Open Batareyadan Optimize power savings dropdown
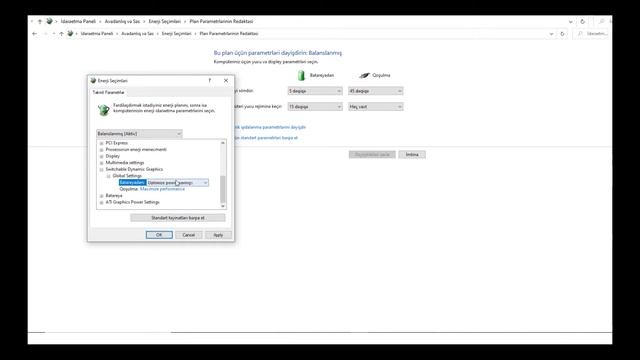The image size is (640, 360). (x=178, y=182)
